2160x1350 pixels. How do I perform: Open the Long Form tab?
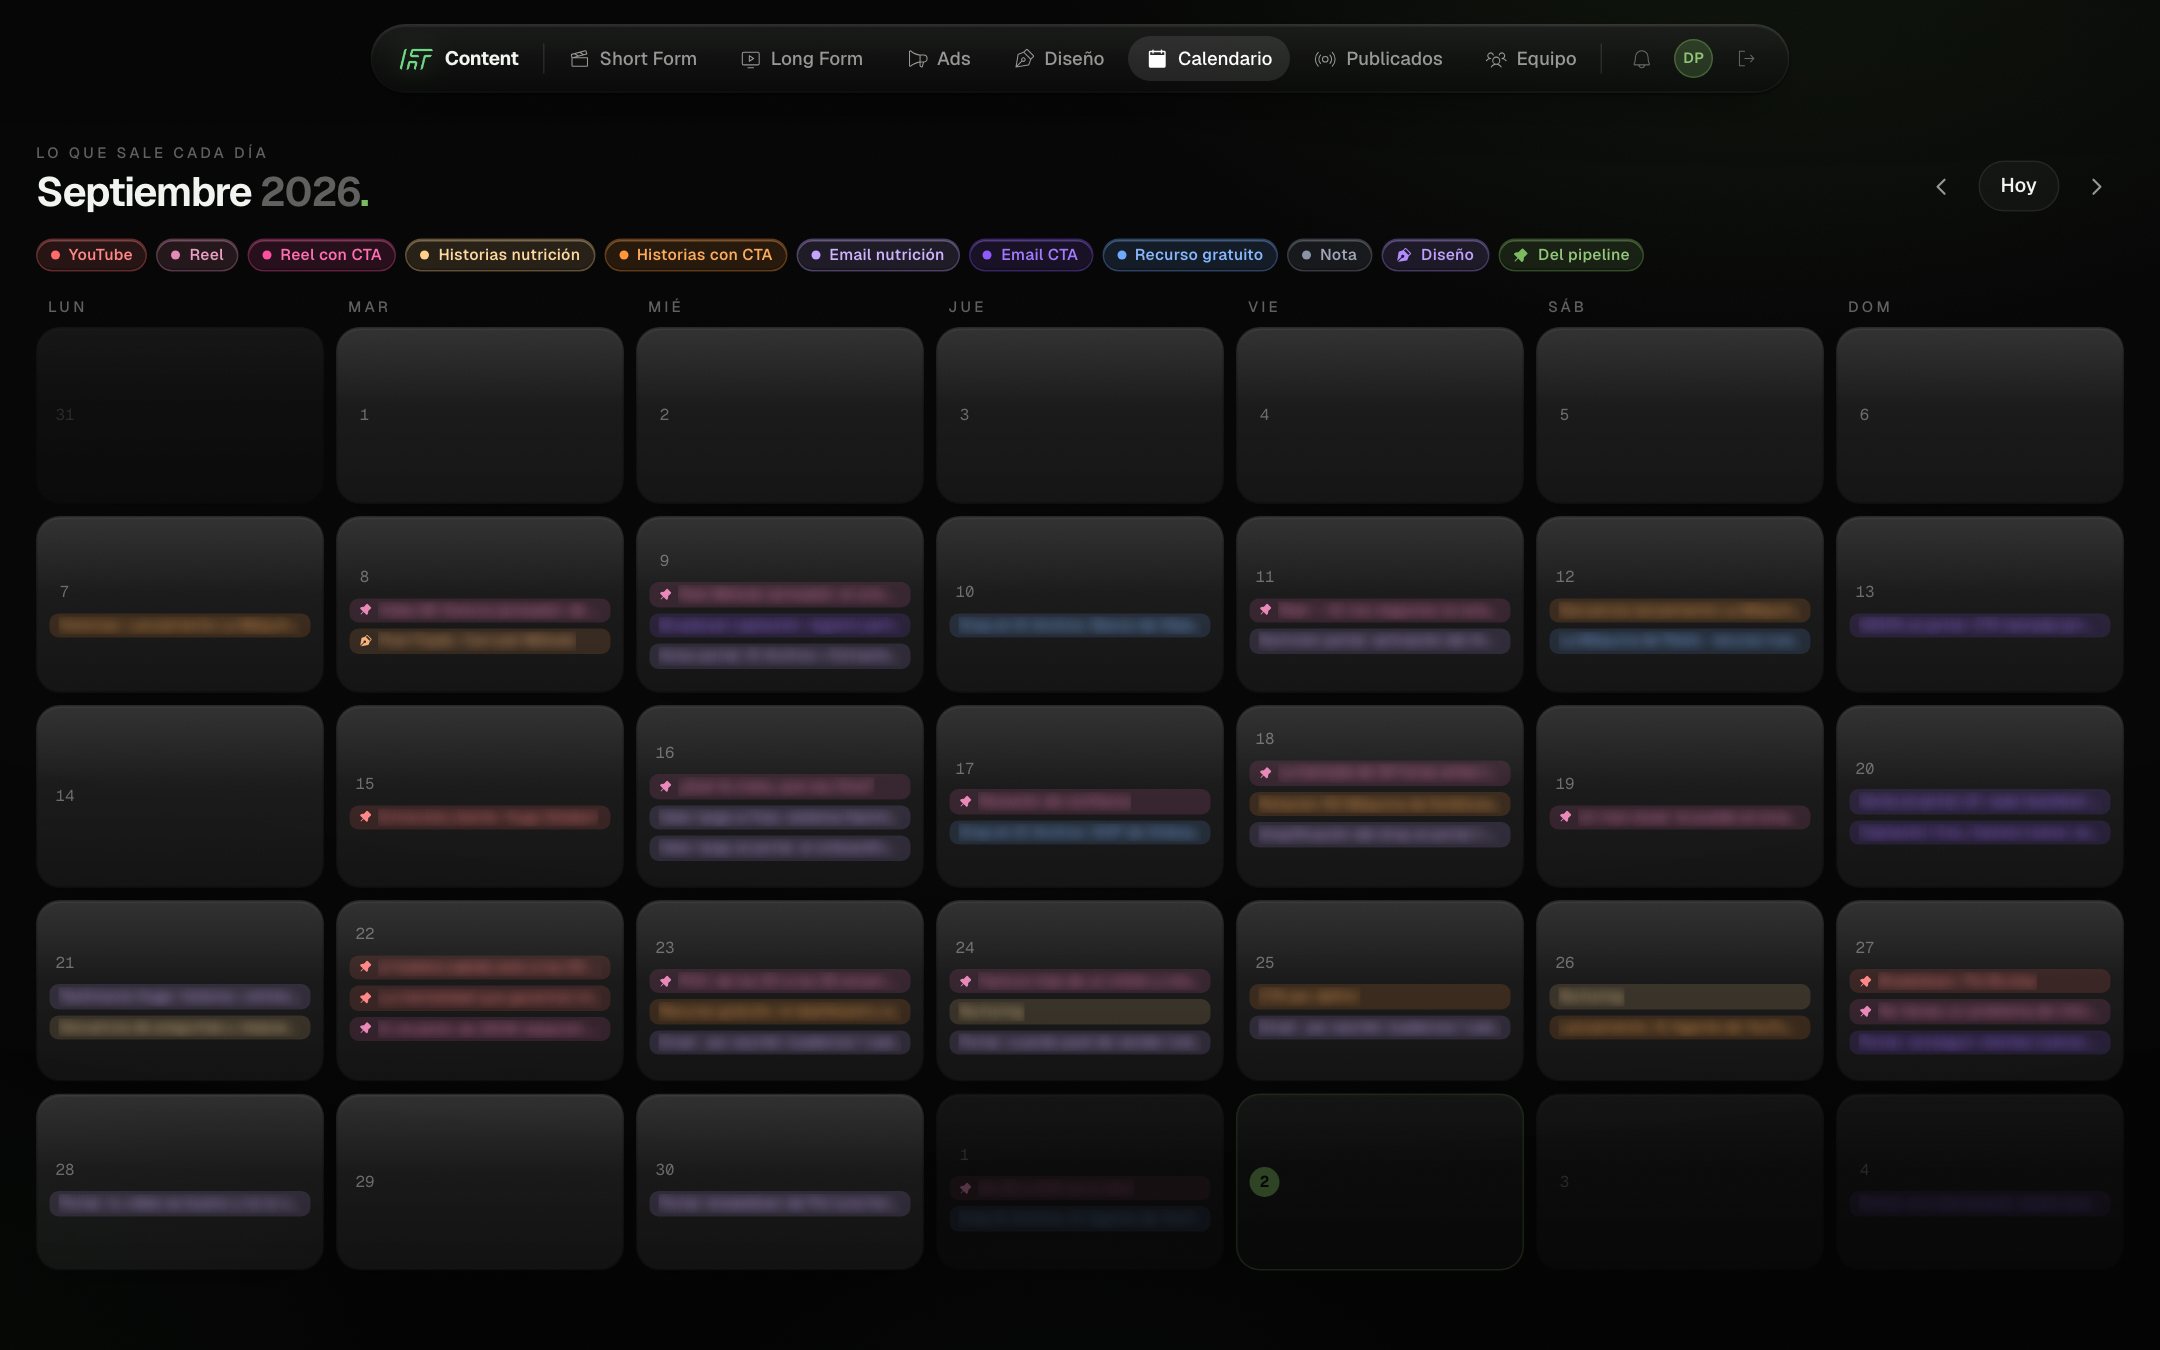pyautogui.click(x=802, y=59)
